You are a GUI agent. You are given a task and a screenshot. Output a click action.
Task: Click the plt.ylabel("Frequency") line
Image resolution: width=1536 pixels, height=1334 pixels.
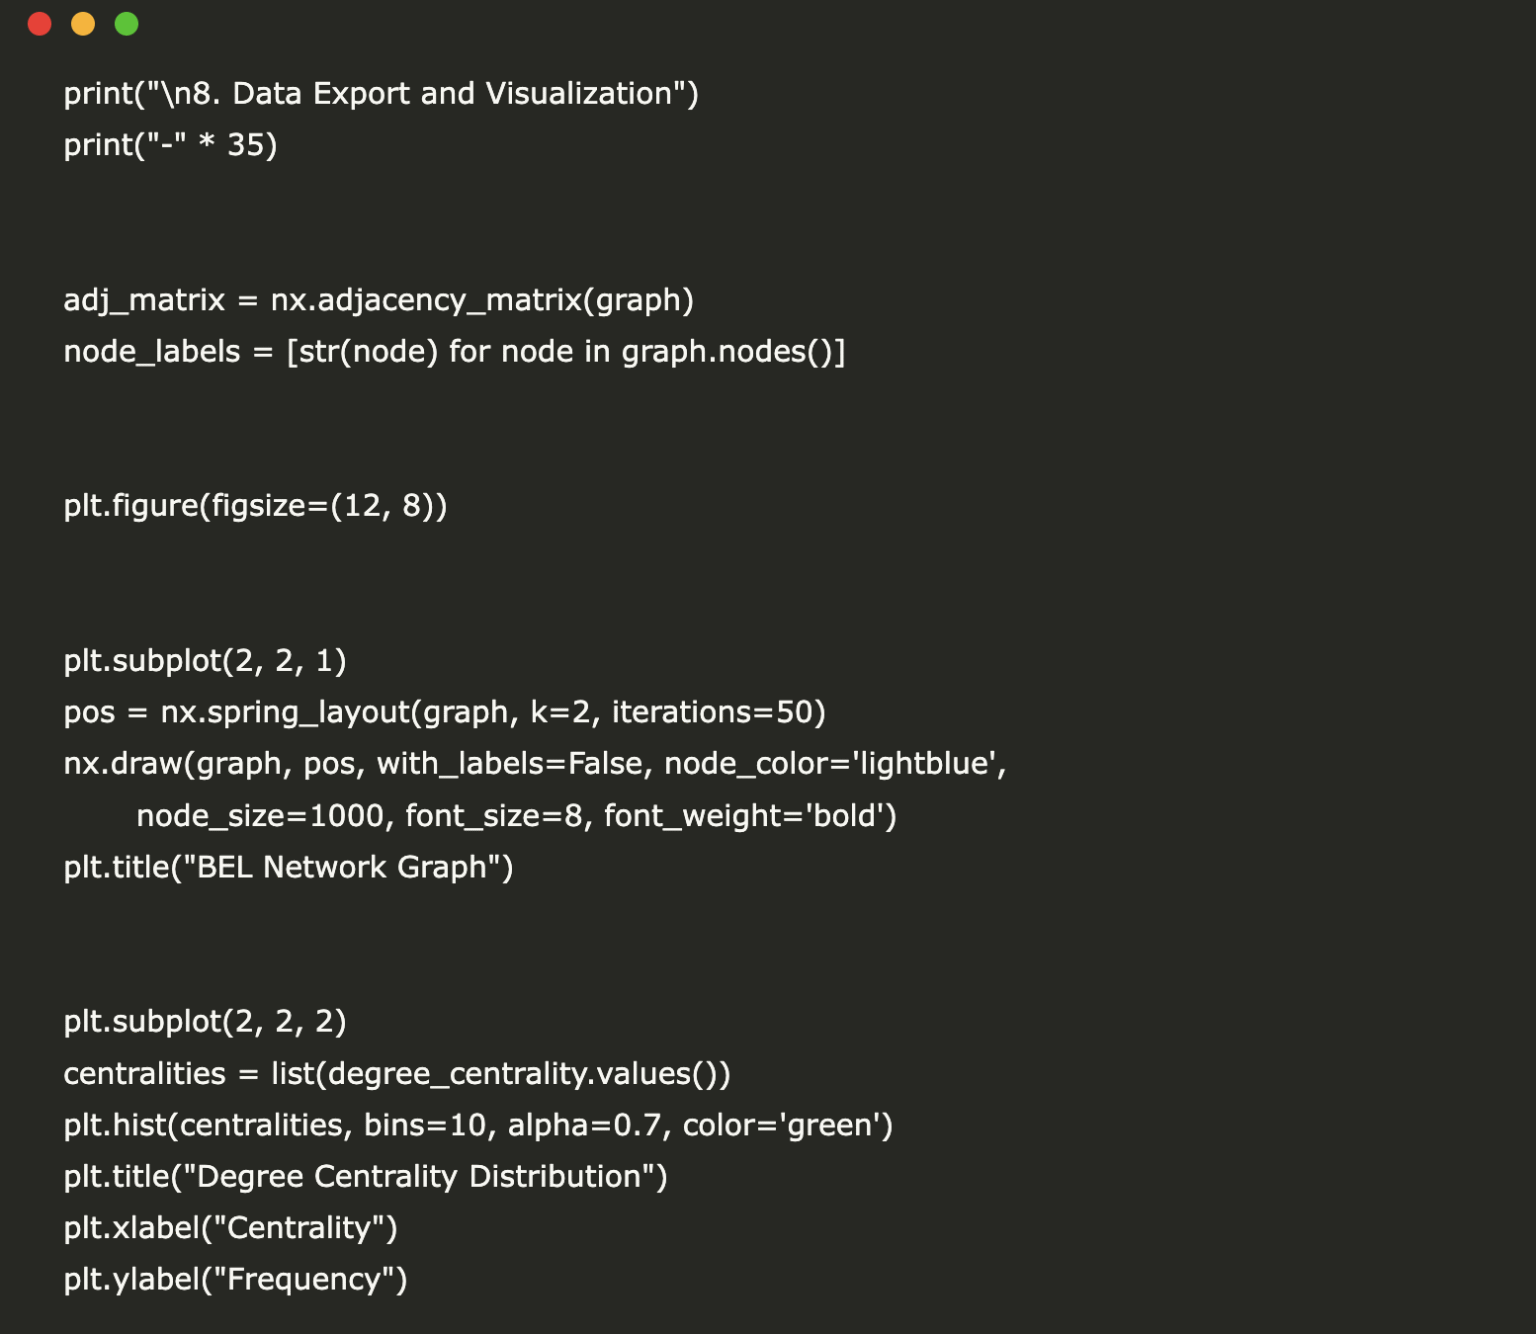[235, 1280]
